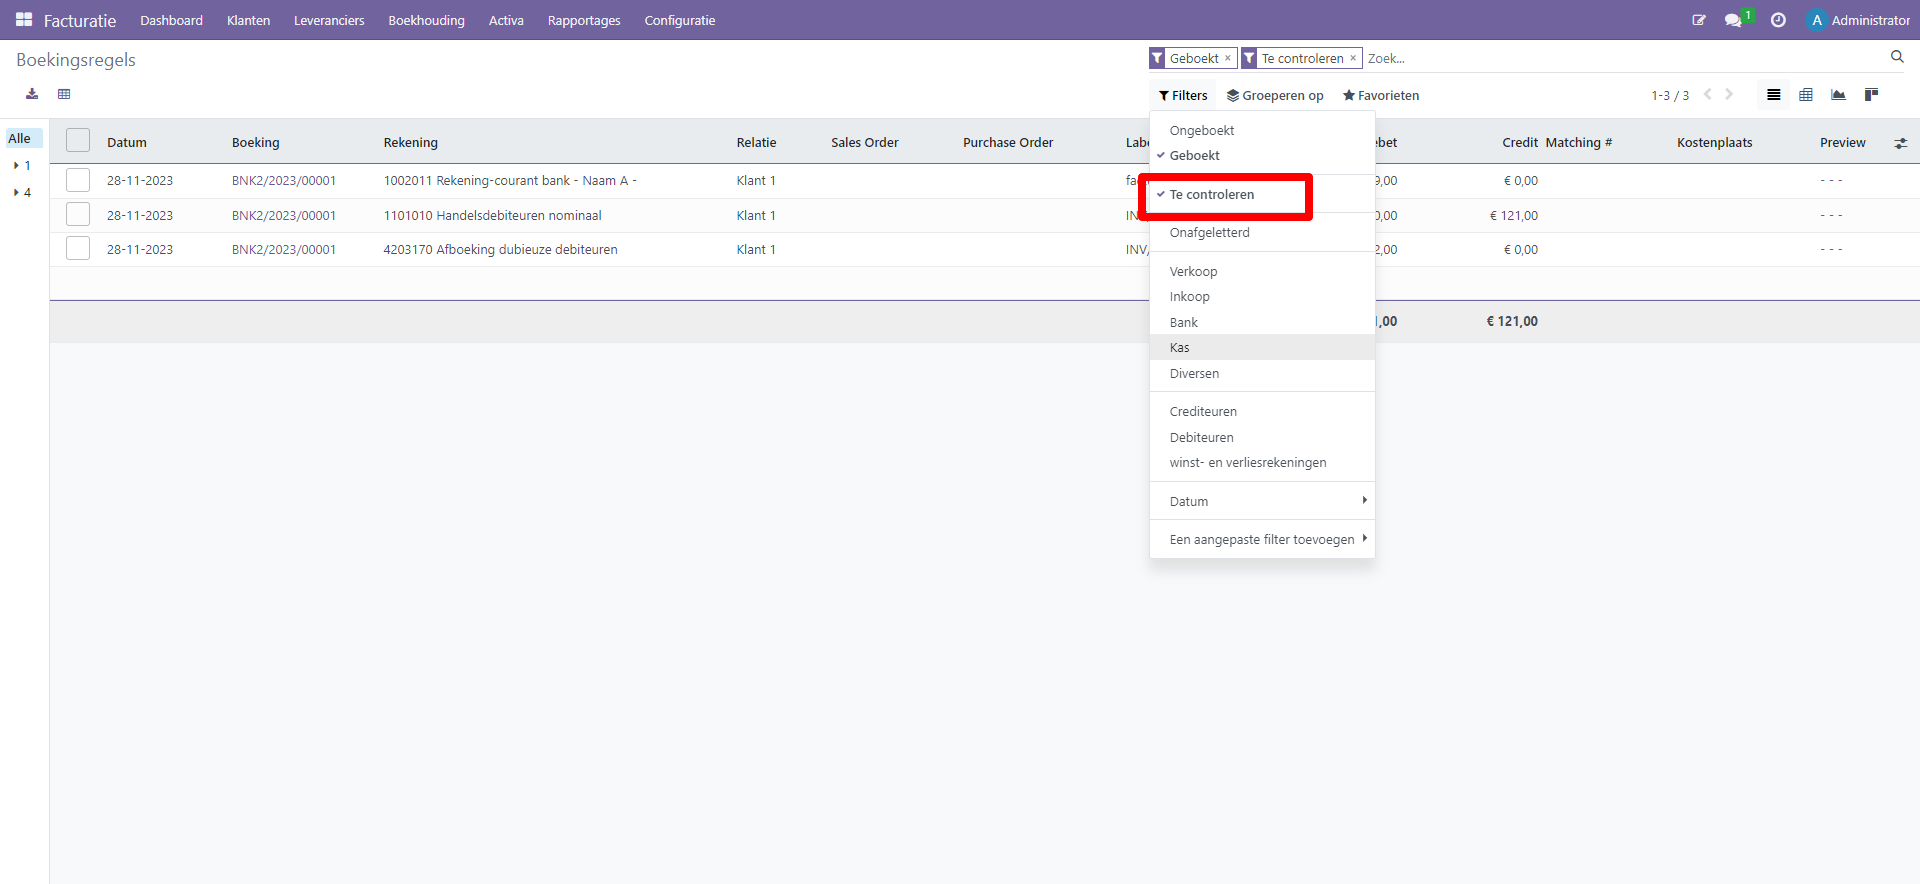
Task: Click the magnifier search icon
Action: tap(1897, 57)
